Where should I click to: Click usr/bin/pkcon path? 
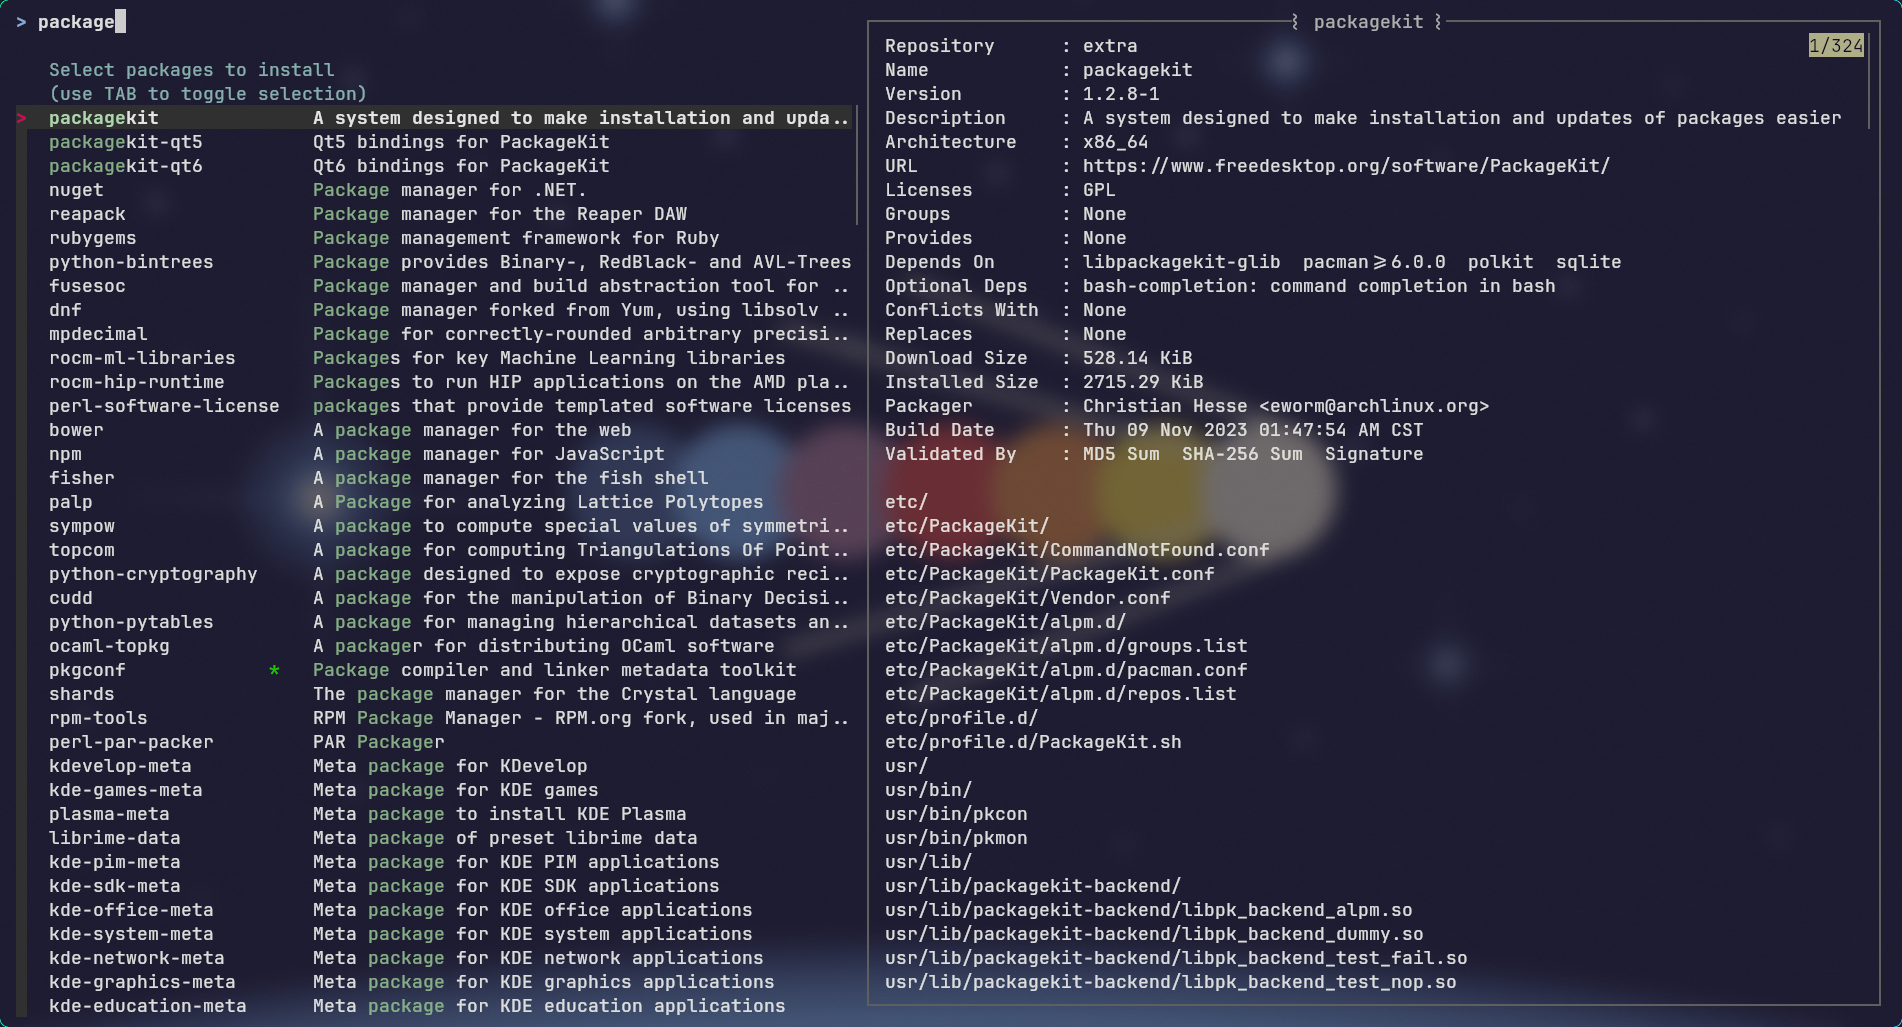coord(956,814)
